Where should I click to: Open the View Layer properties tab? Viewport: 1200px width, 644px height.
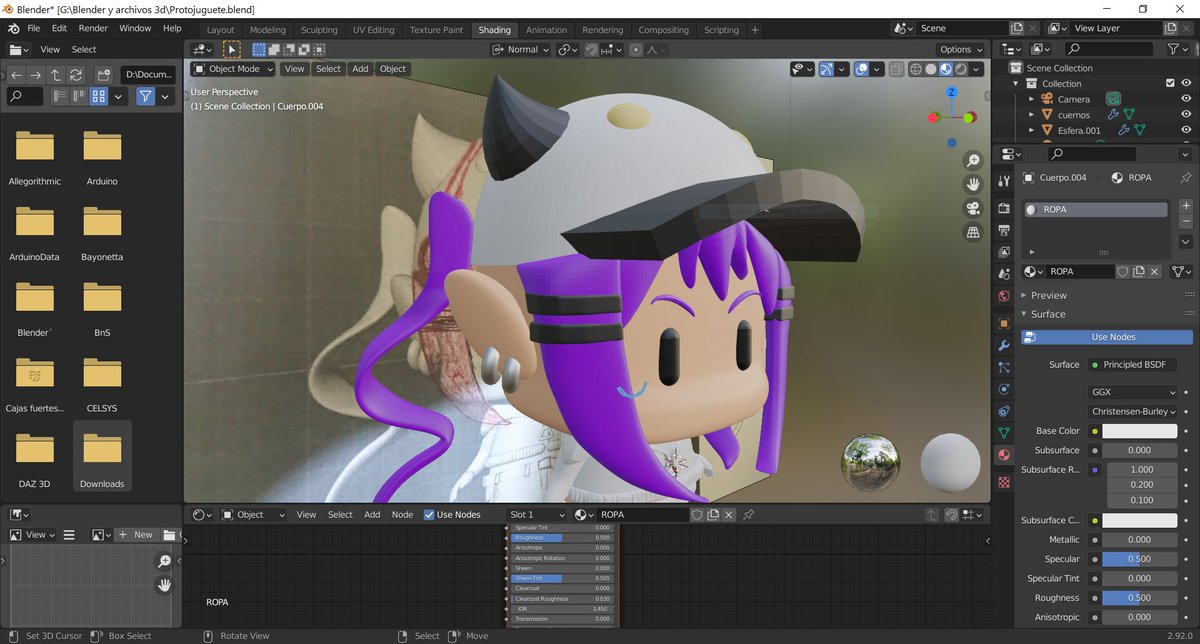pos(1004,252)
